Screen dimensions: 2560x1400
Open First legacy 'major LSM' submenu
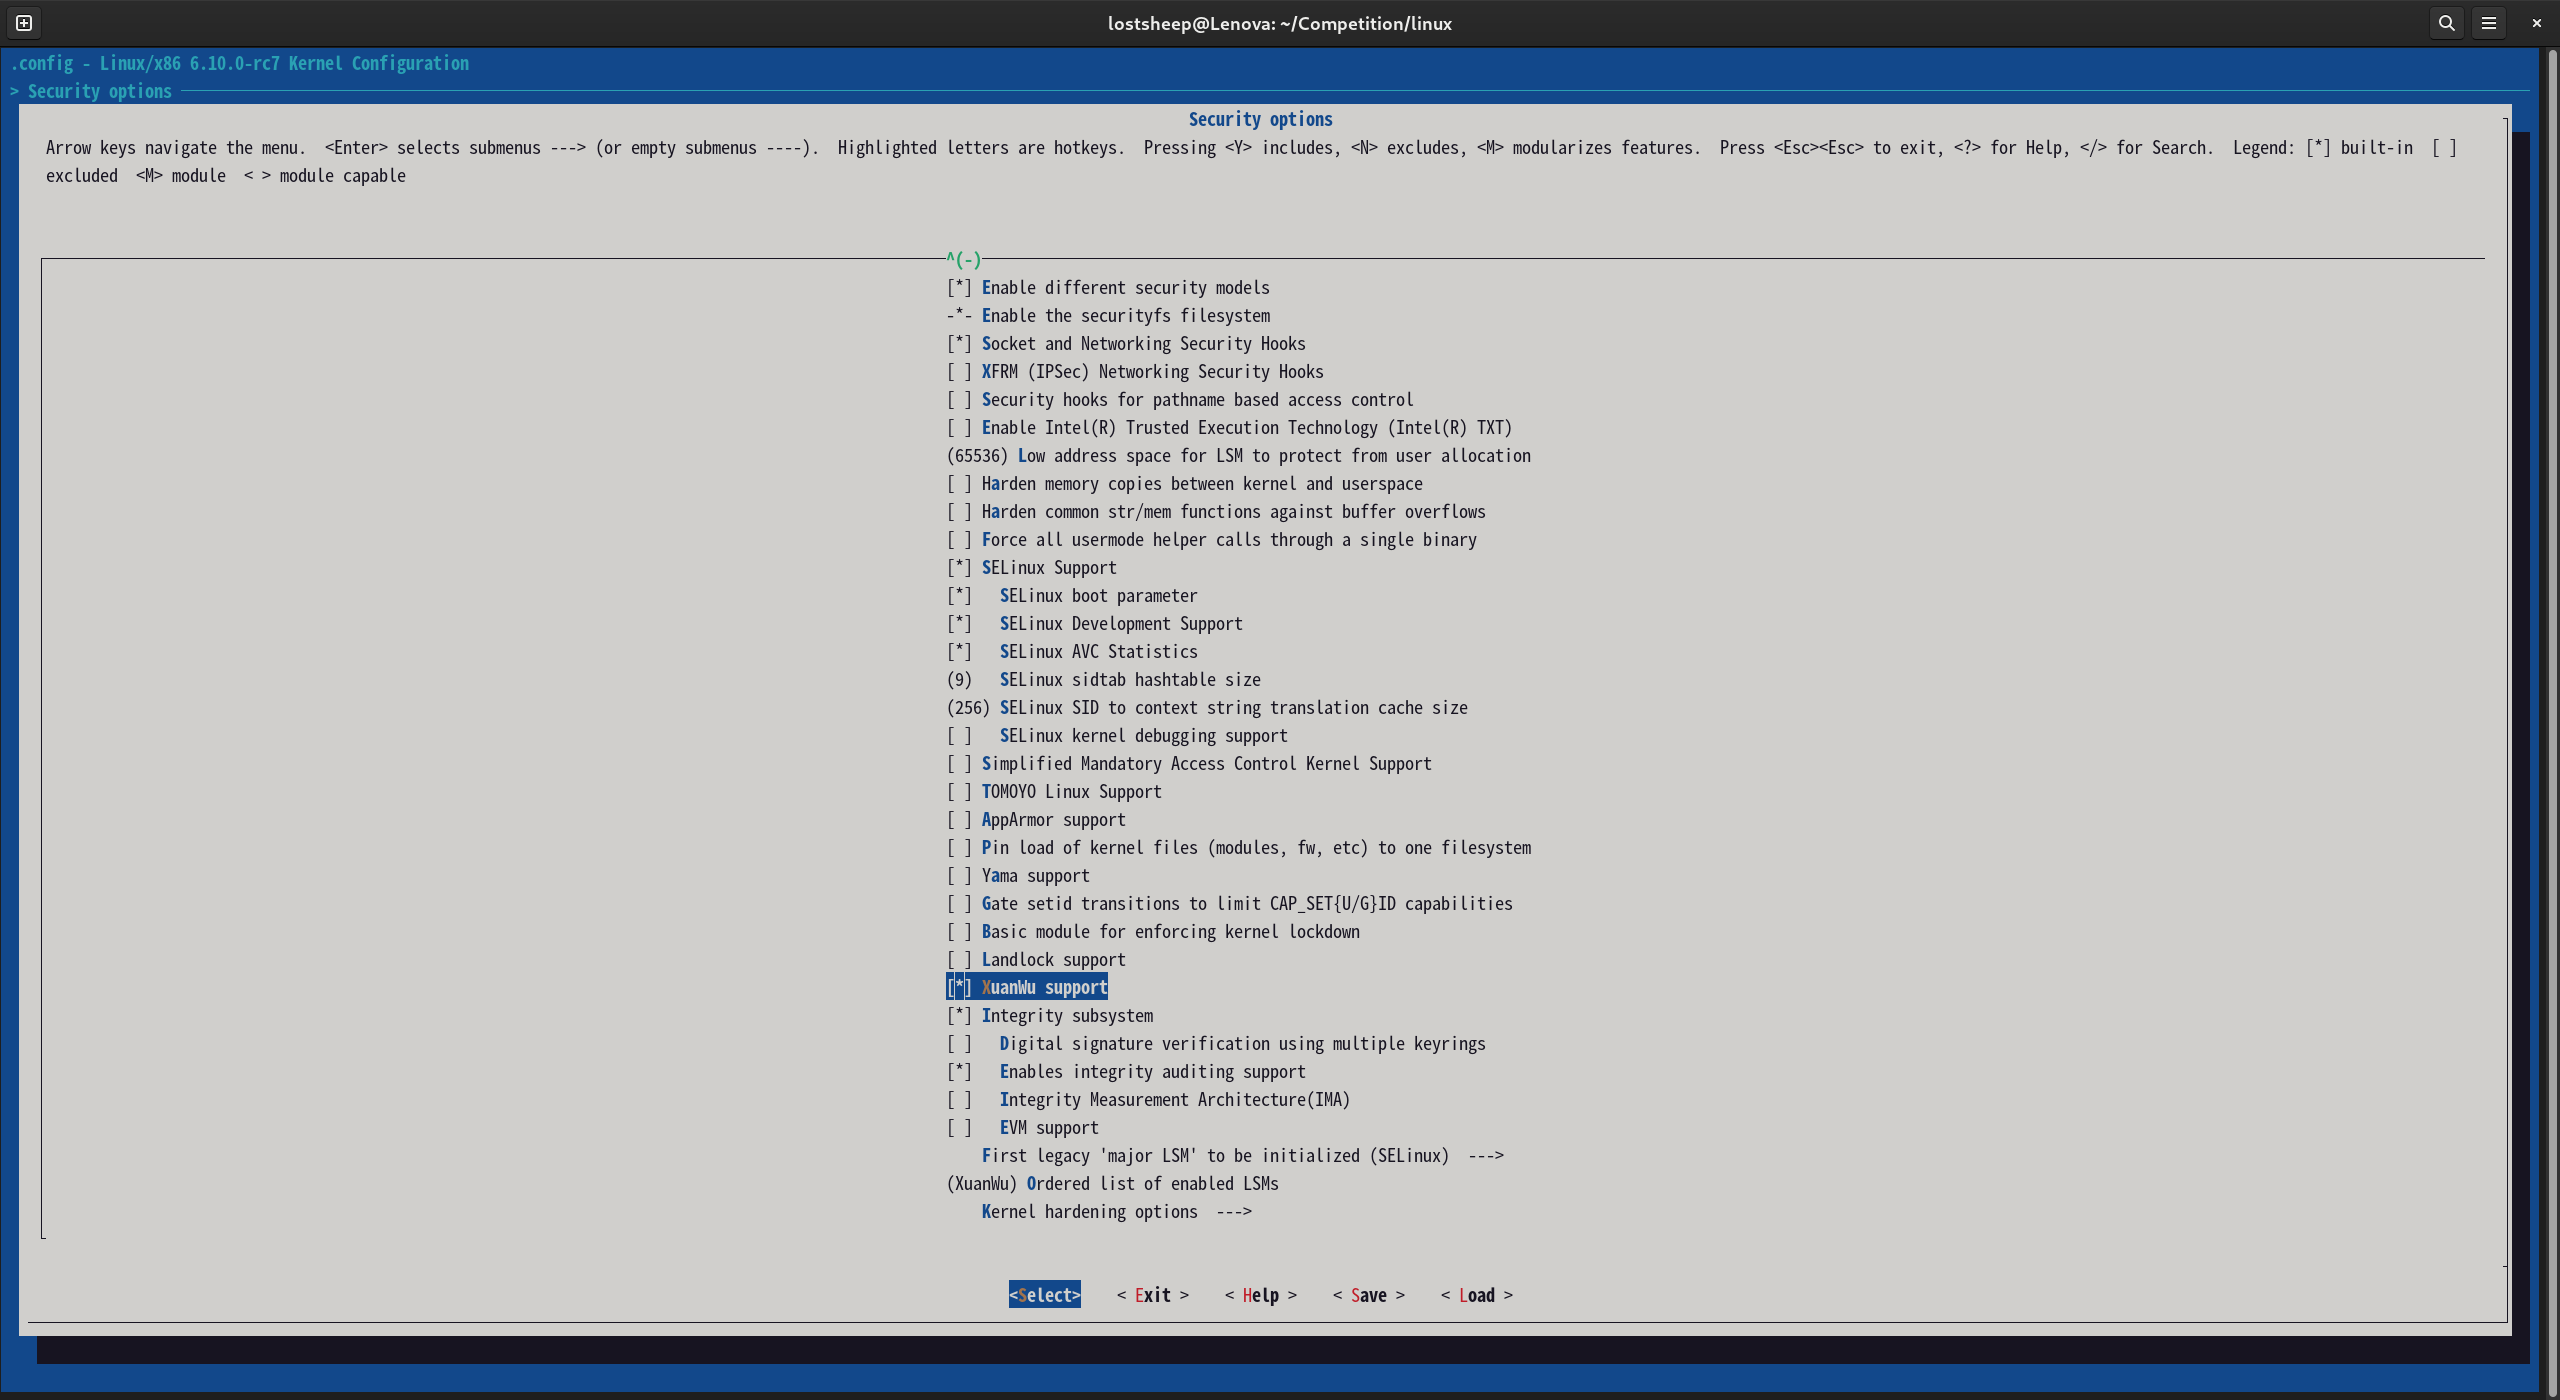(x=1243, y=1156)
